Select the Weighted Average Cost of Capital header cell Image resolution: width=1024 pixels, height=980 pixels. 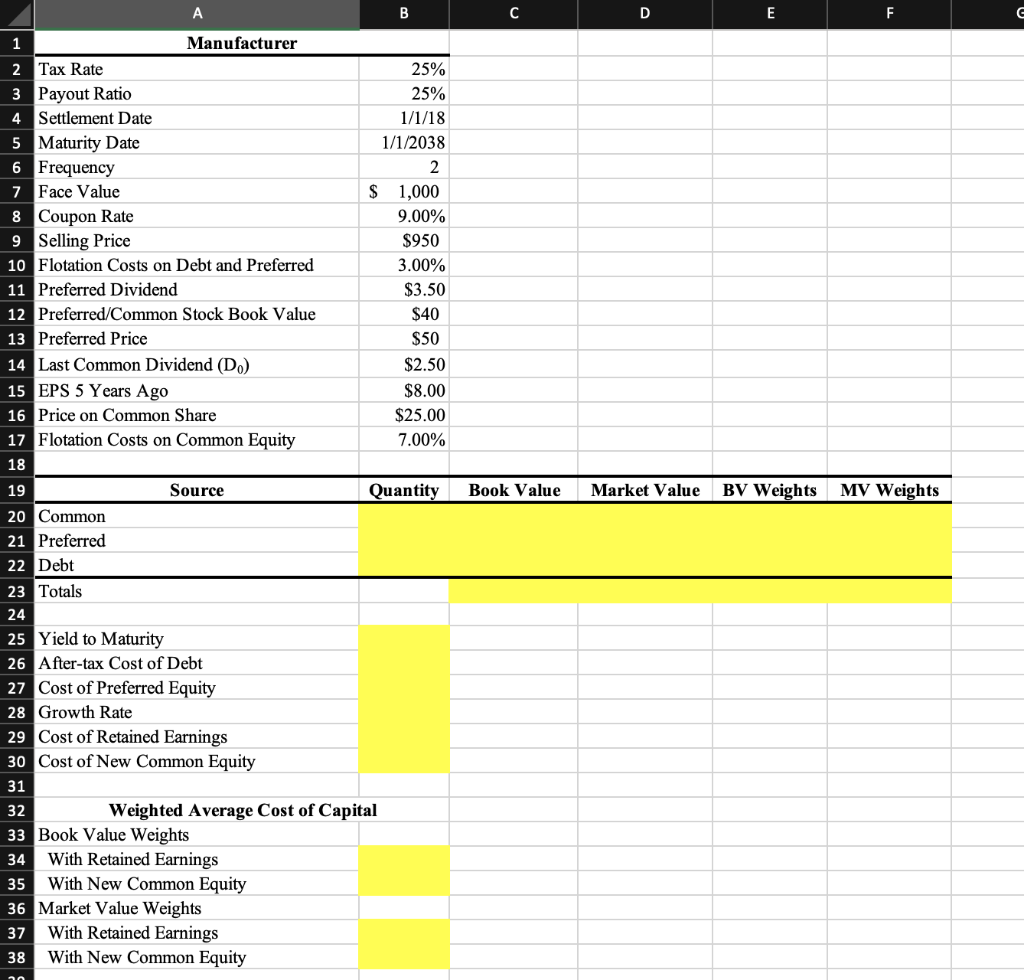tap(242, 810)
